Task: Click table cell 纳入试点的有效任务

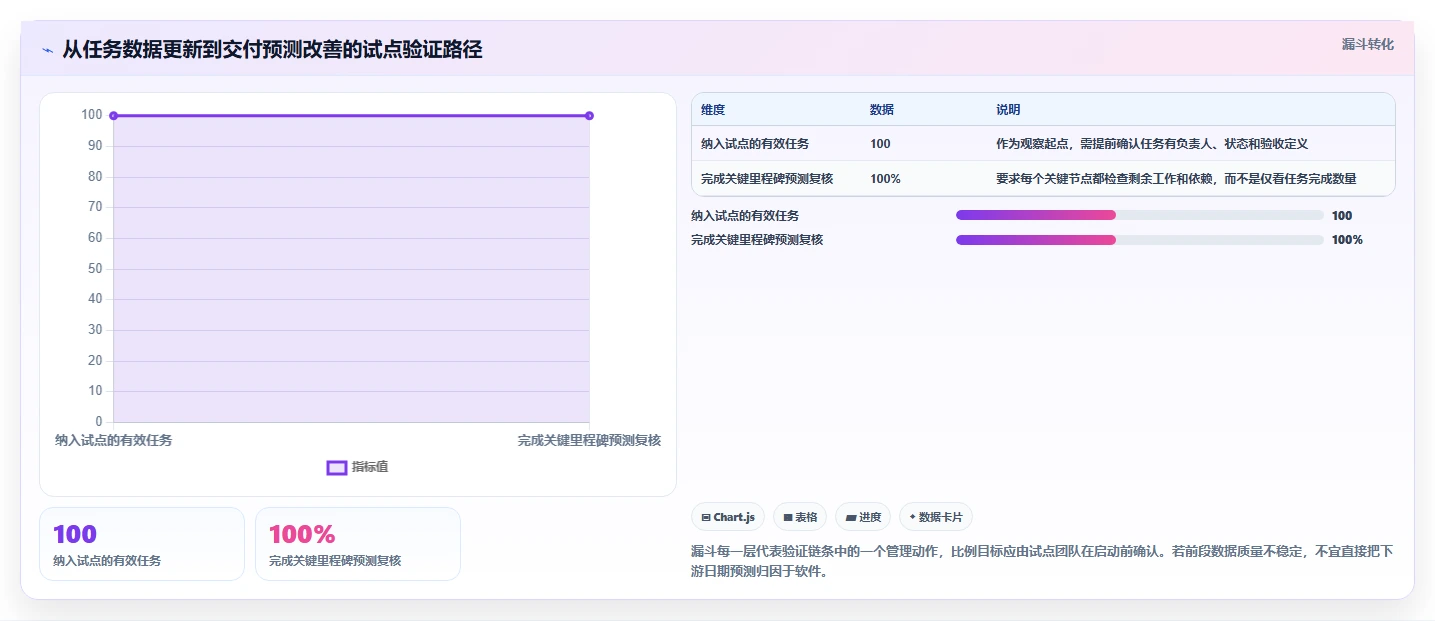Action: 755,144
